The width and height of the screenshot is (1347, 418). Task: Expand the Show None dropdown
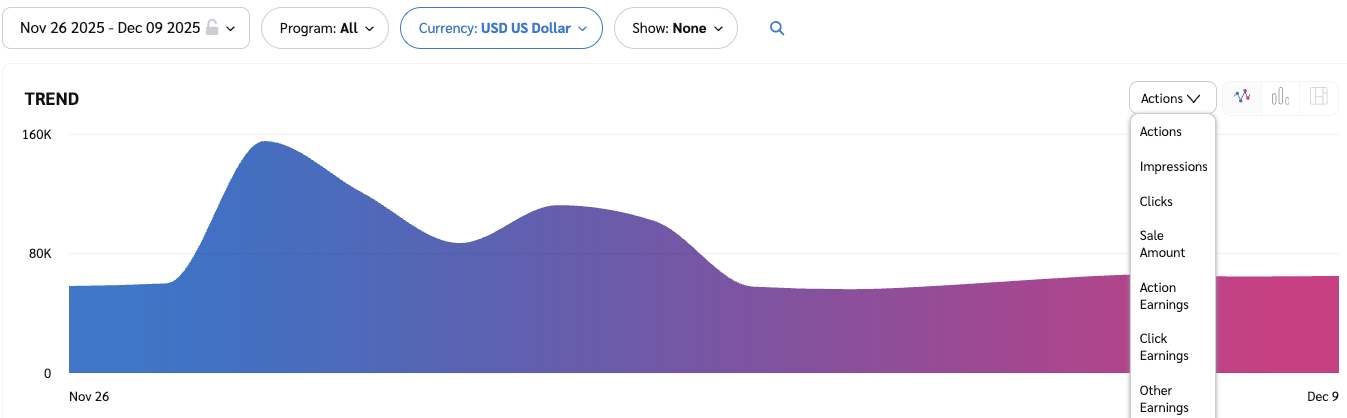coord(675,28)
